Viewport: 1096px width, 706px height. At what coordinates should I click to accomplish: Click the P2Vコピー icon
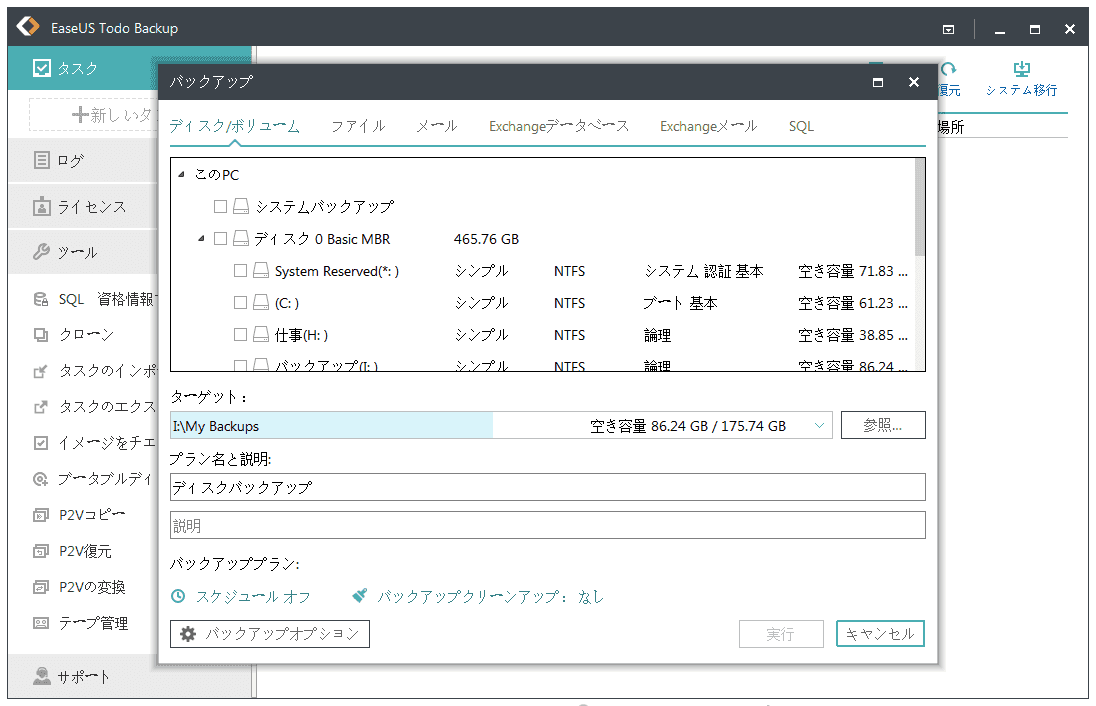coord(41,515)
